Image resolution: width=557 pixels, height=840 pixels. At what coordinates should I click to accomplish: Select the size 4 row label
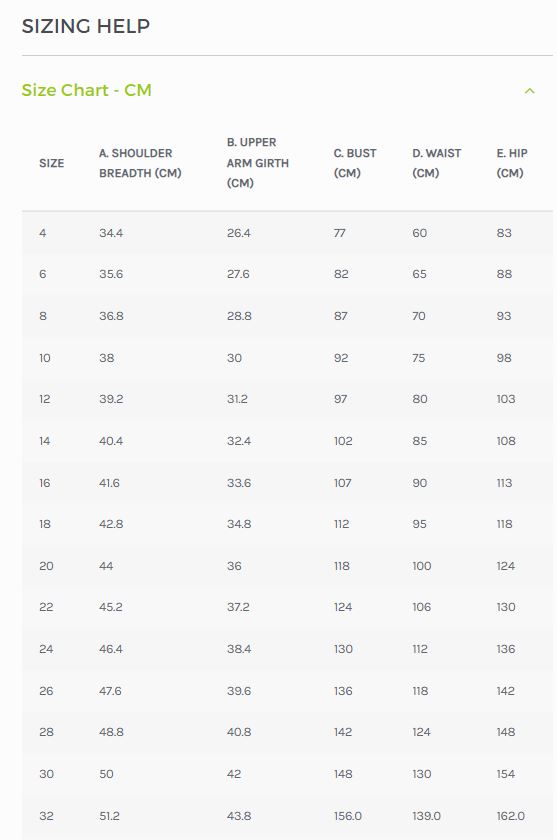tap(43, 233)
